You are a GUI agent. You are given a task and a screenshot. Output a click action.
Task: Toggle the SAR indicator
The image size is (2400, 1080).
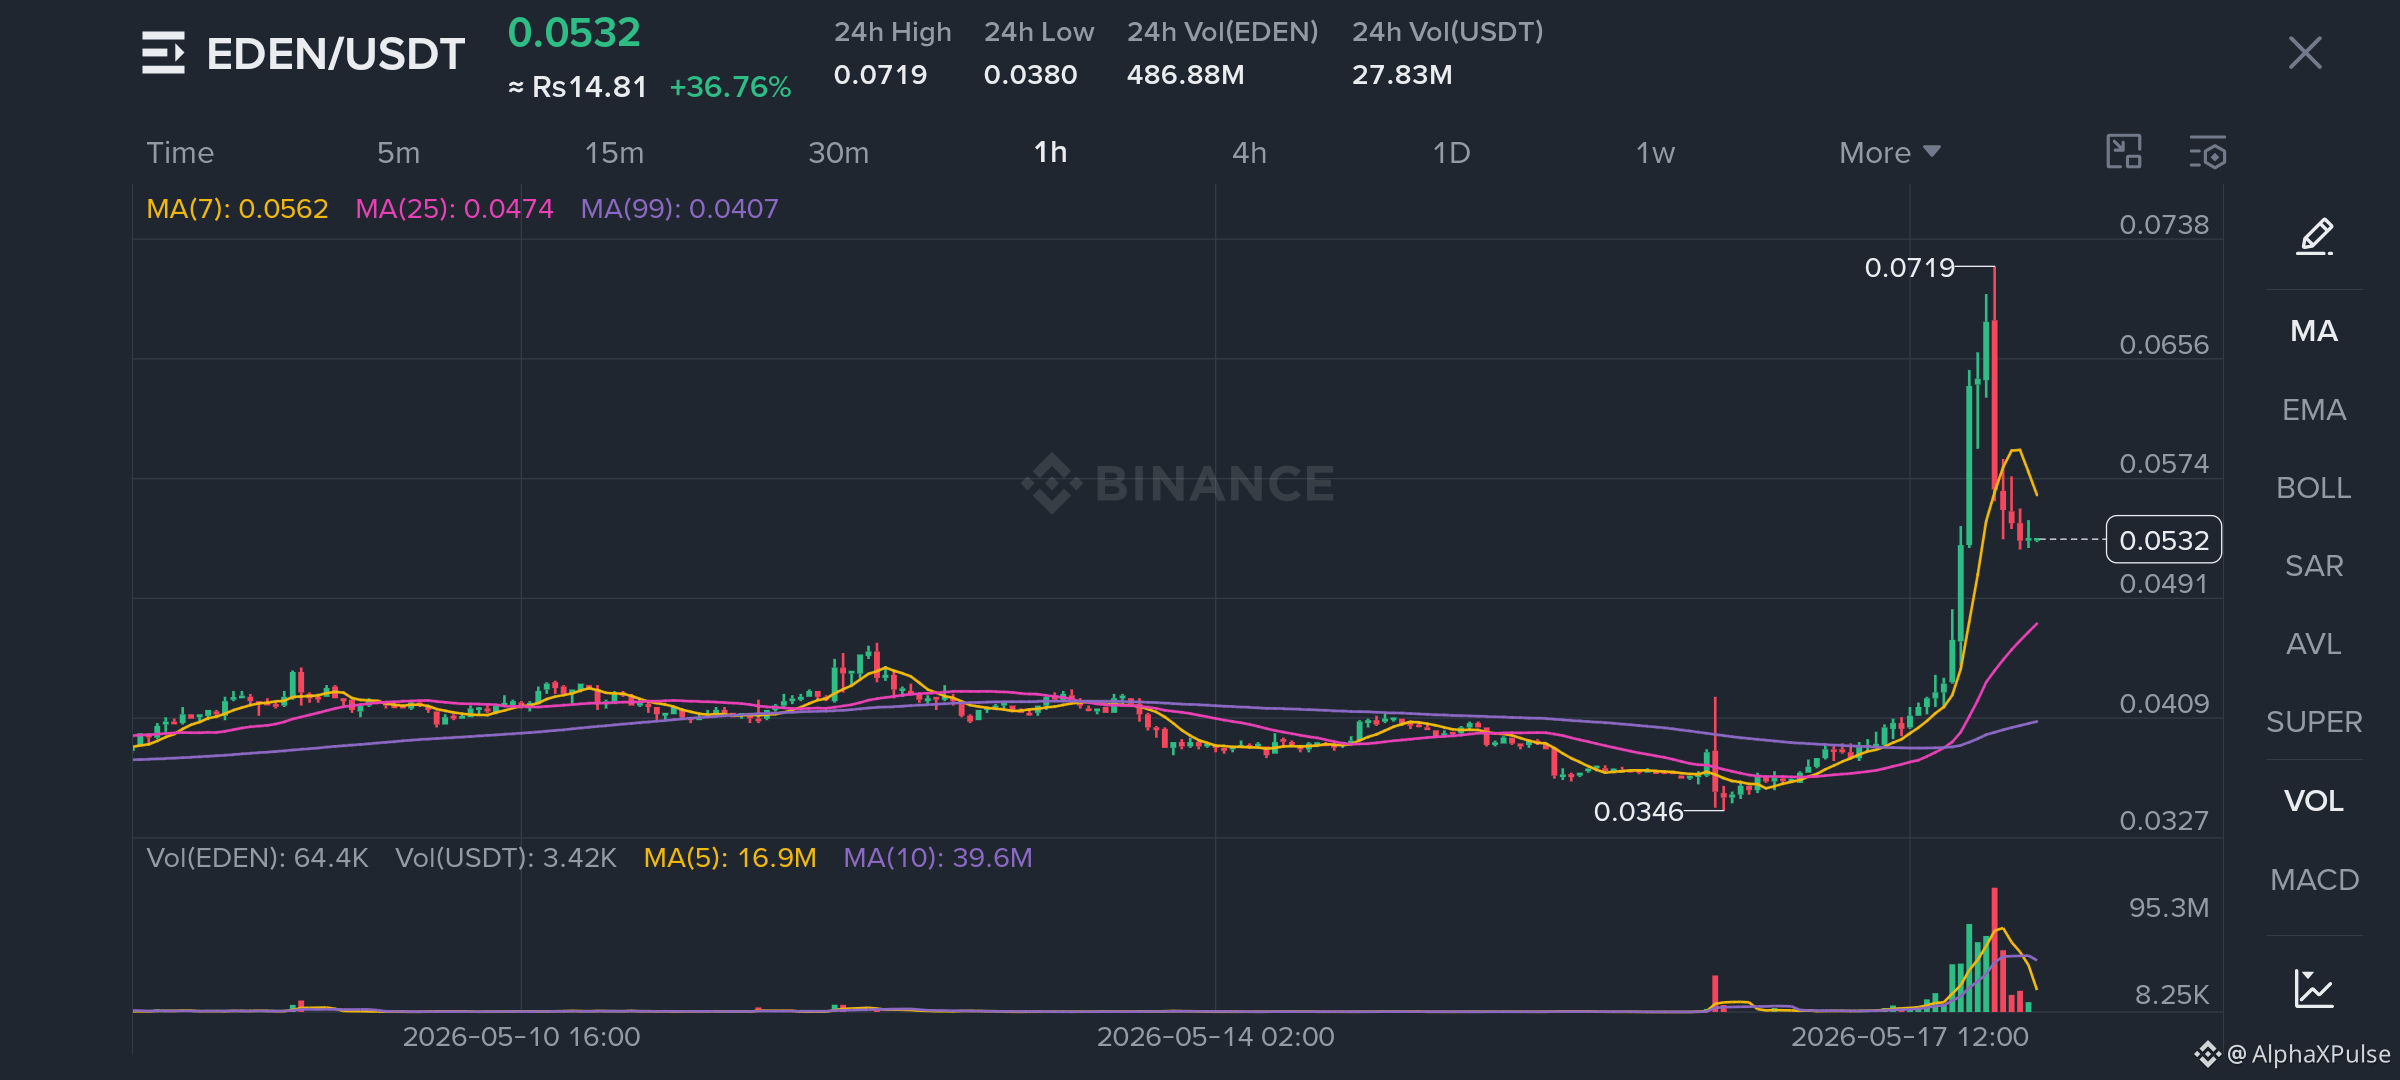(2314, 566)
